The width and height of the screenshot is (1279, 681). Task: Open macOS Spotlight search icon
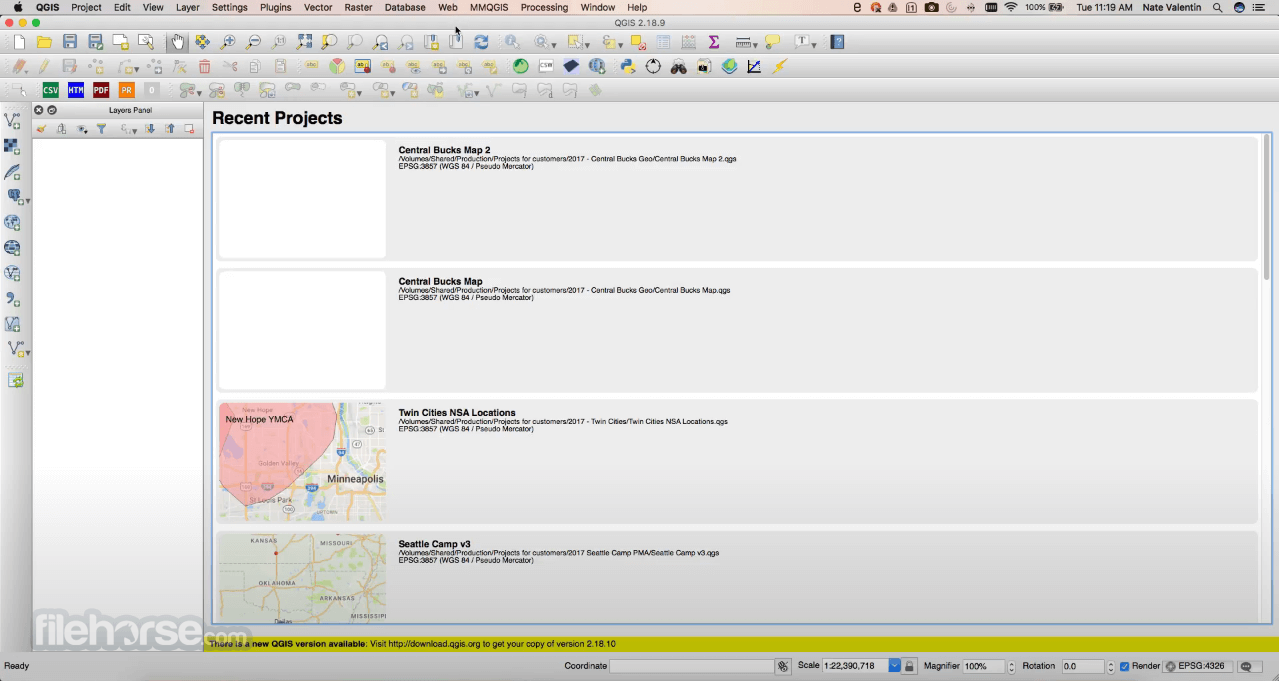[x=1217, y=7]
